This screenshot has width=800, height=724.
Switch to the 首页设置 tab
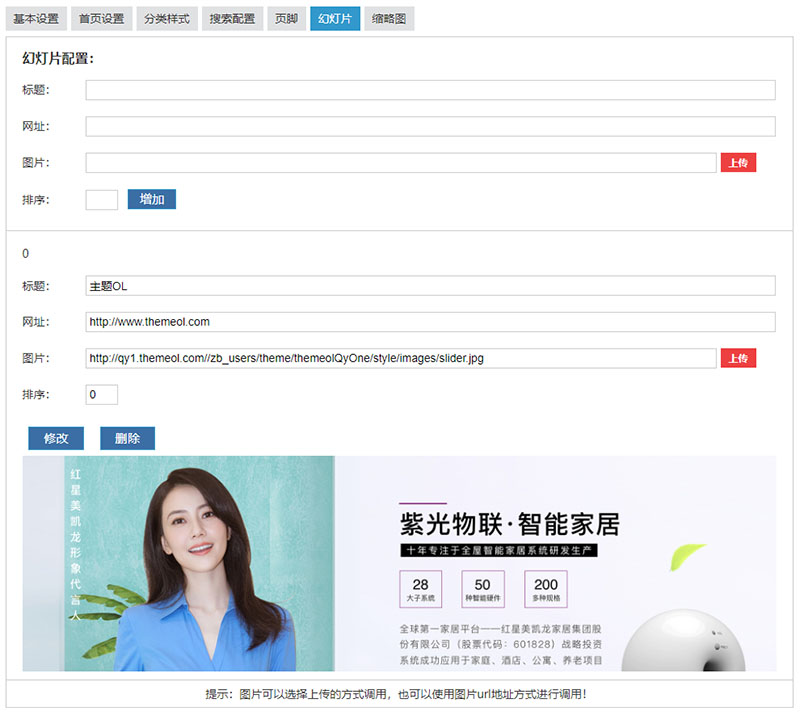click(x=101, y=19)
